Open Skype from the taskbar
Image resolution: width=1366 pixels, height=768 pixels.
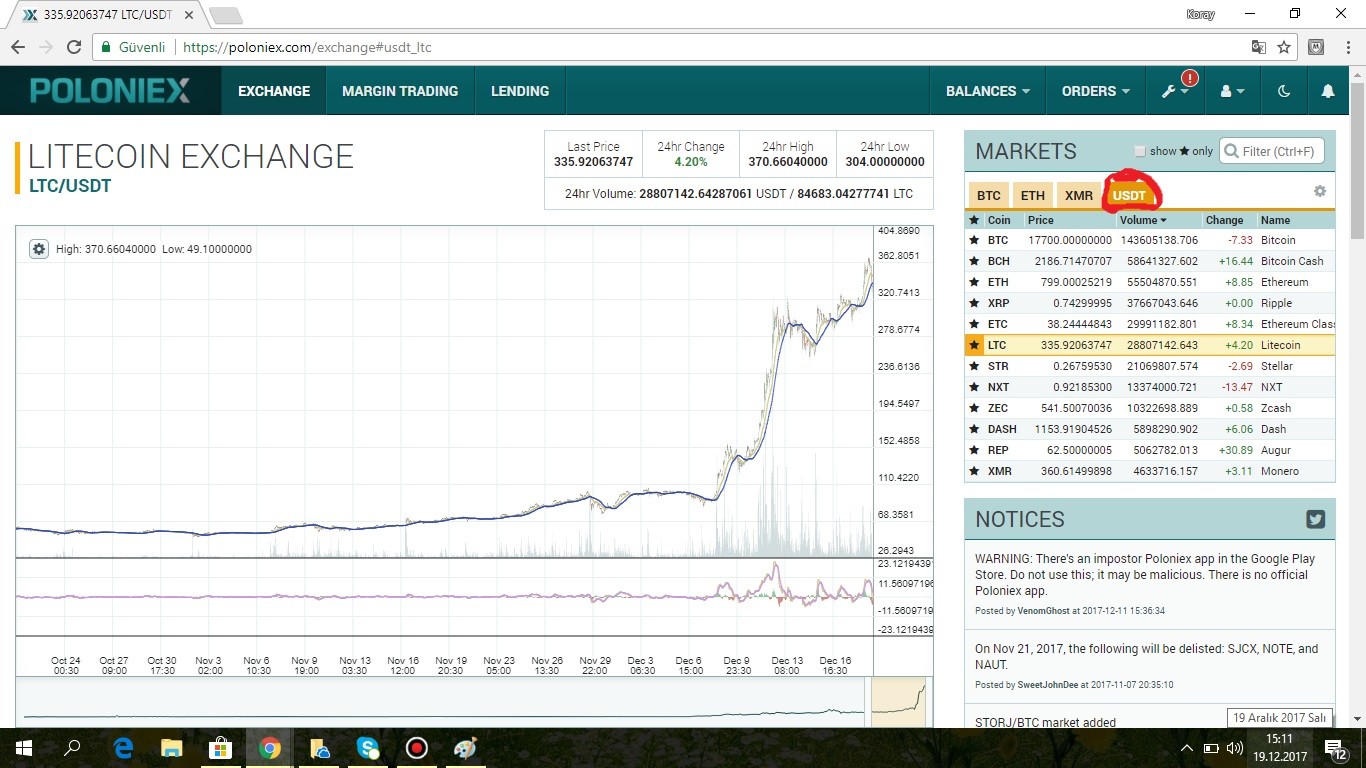368,748
